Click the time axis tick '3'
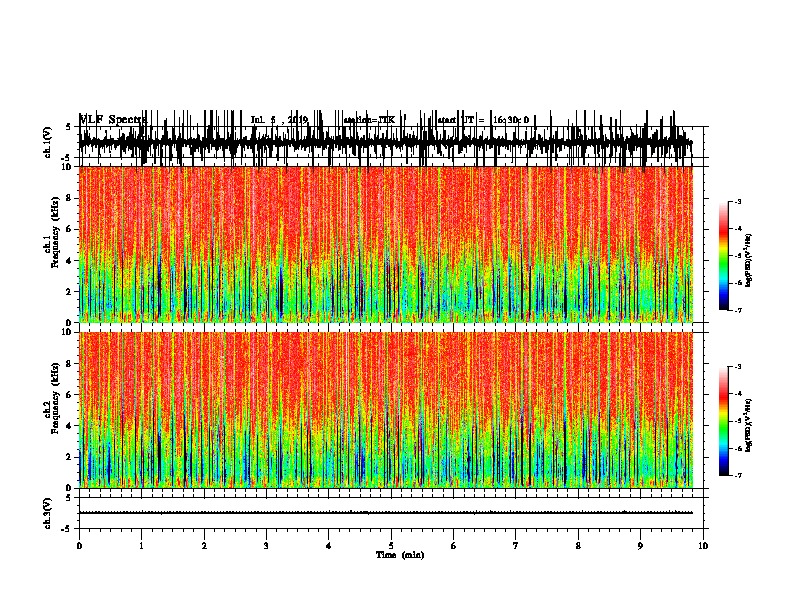 pos(266,546)
